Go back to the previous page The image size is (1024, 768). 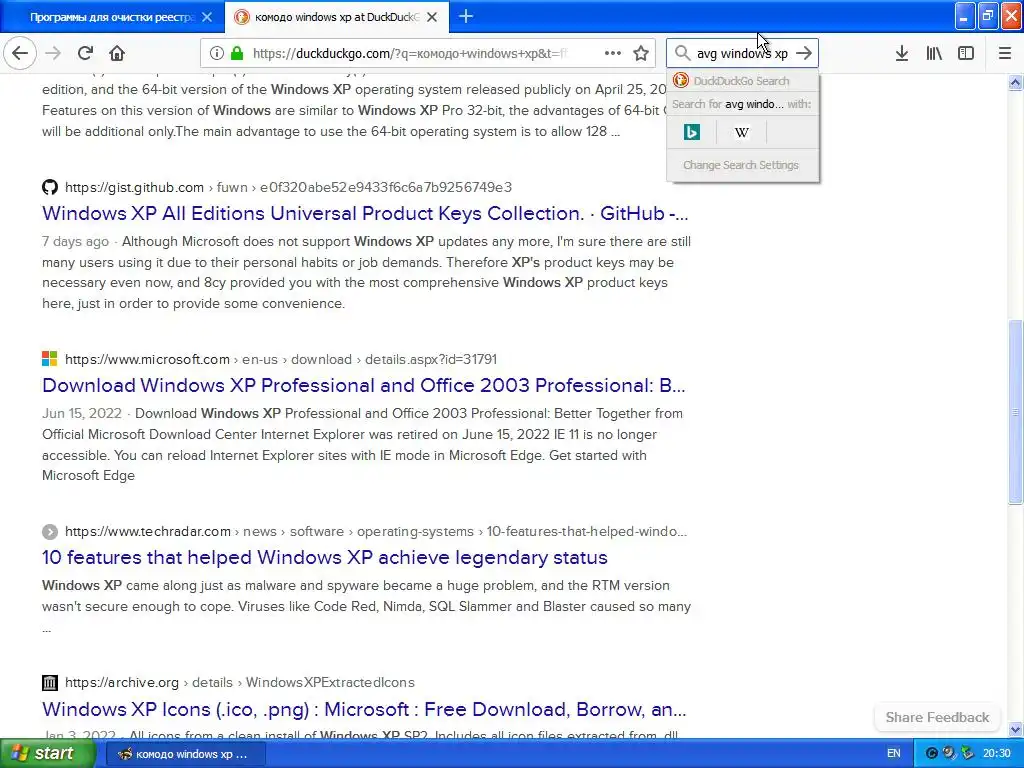(20, 53)
